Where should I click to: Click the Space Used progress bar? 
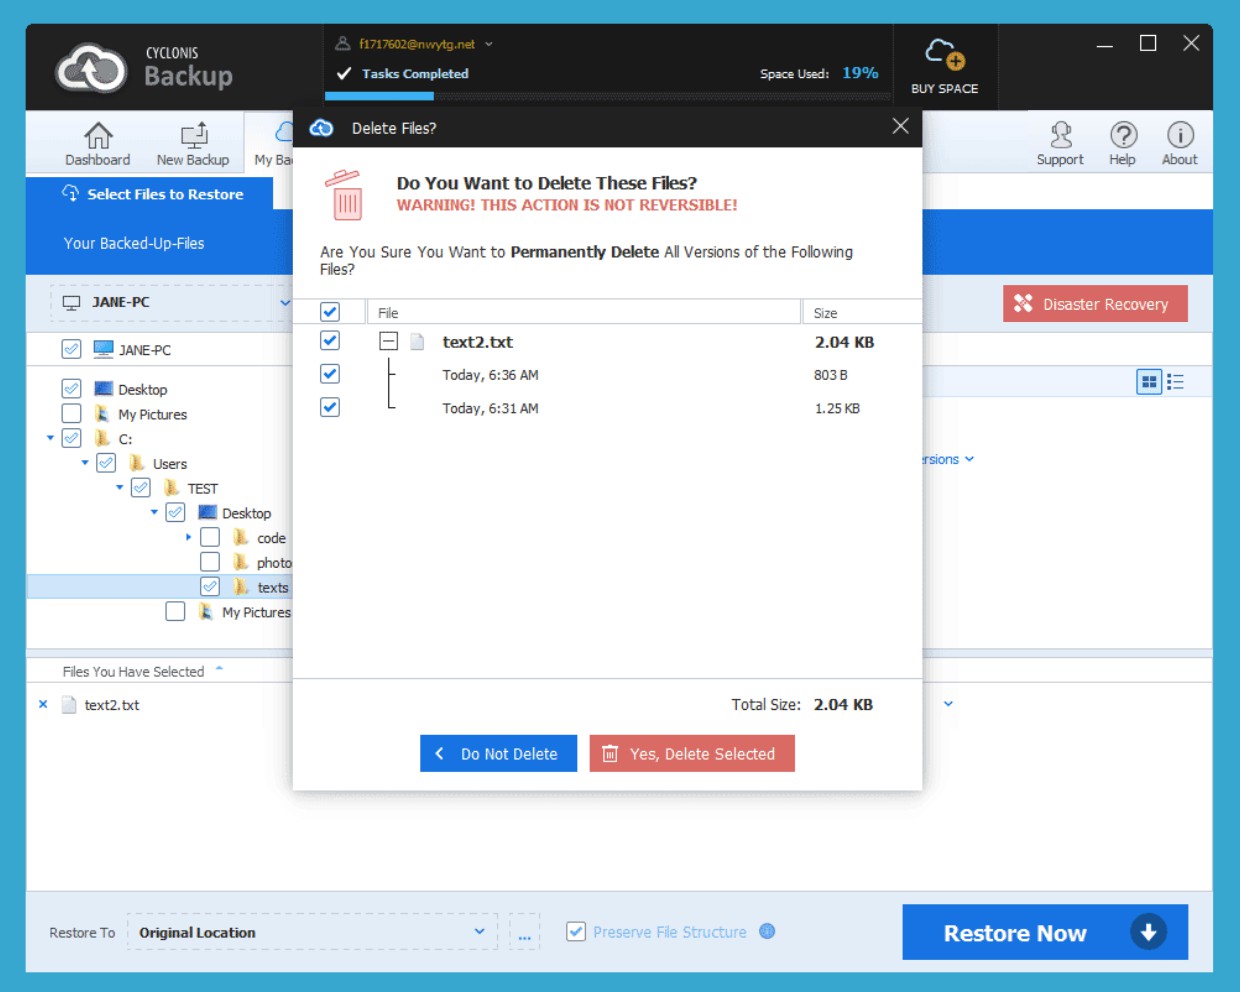pyautogui.click(x=607, y=96)
